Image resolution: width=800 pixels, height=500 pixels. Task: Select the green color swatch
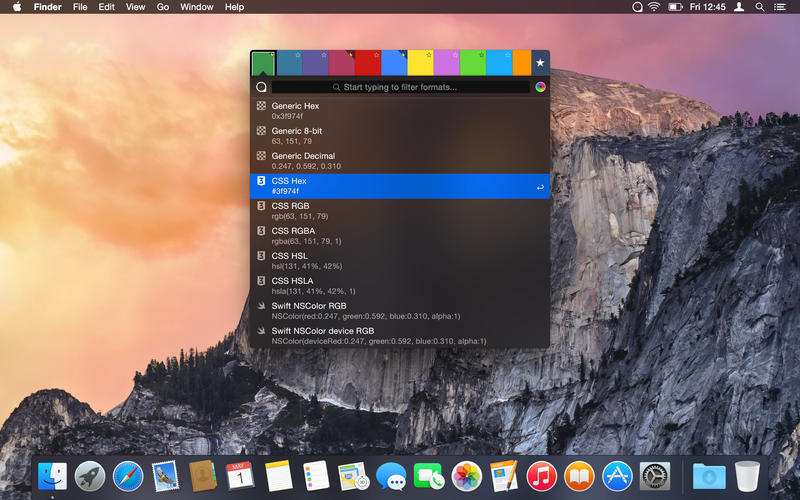click(x=263, y=63)
